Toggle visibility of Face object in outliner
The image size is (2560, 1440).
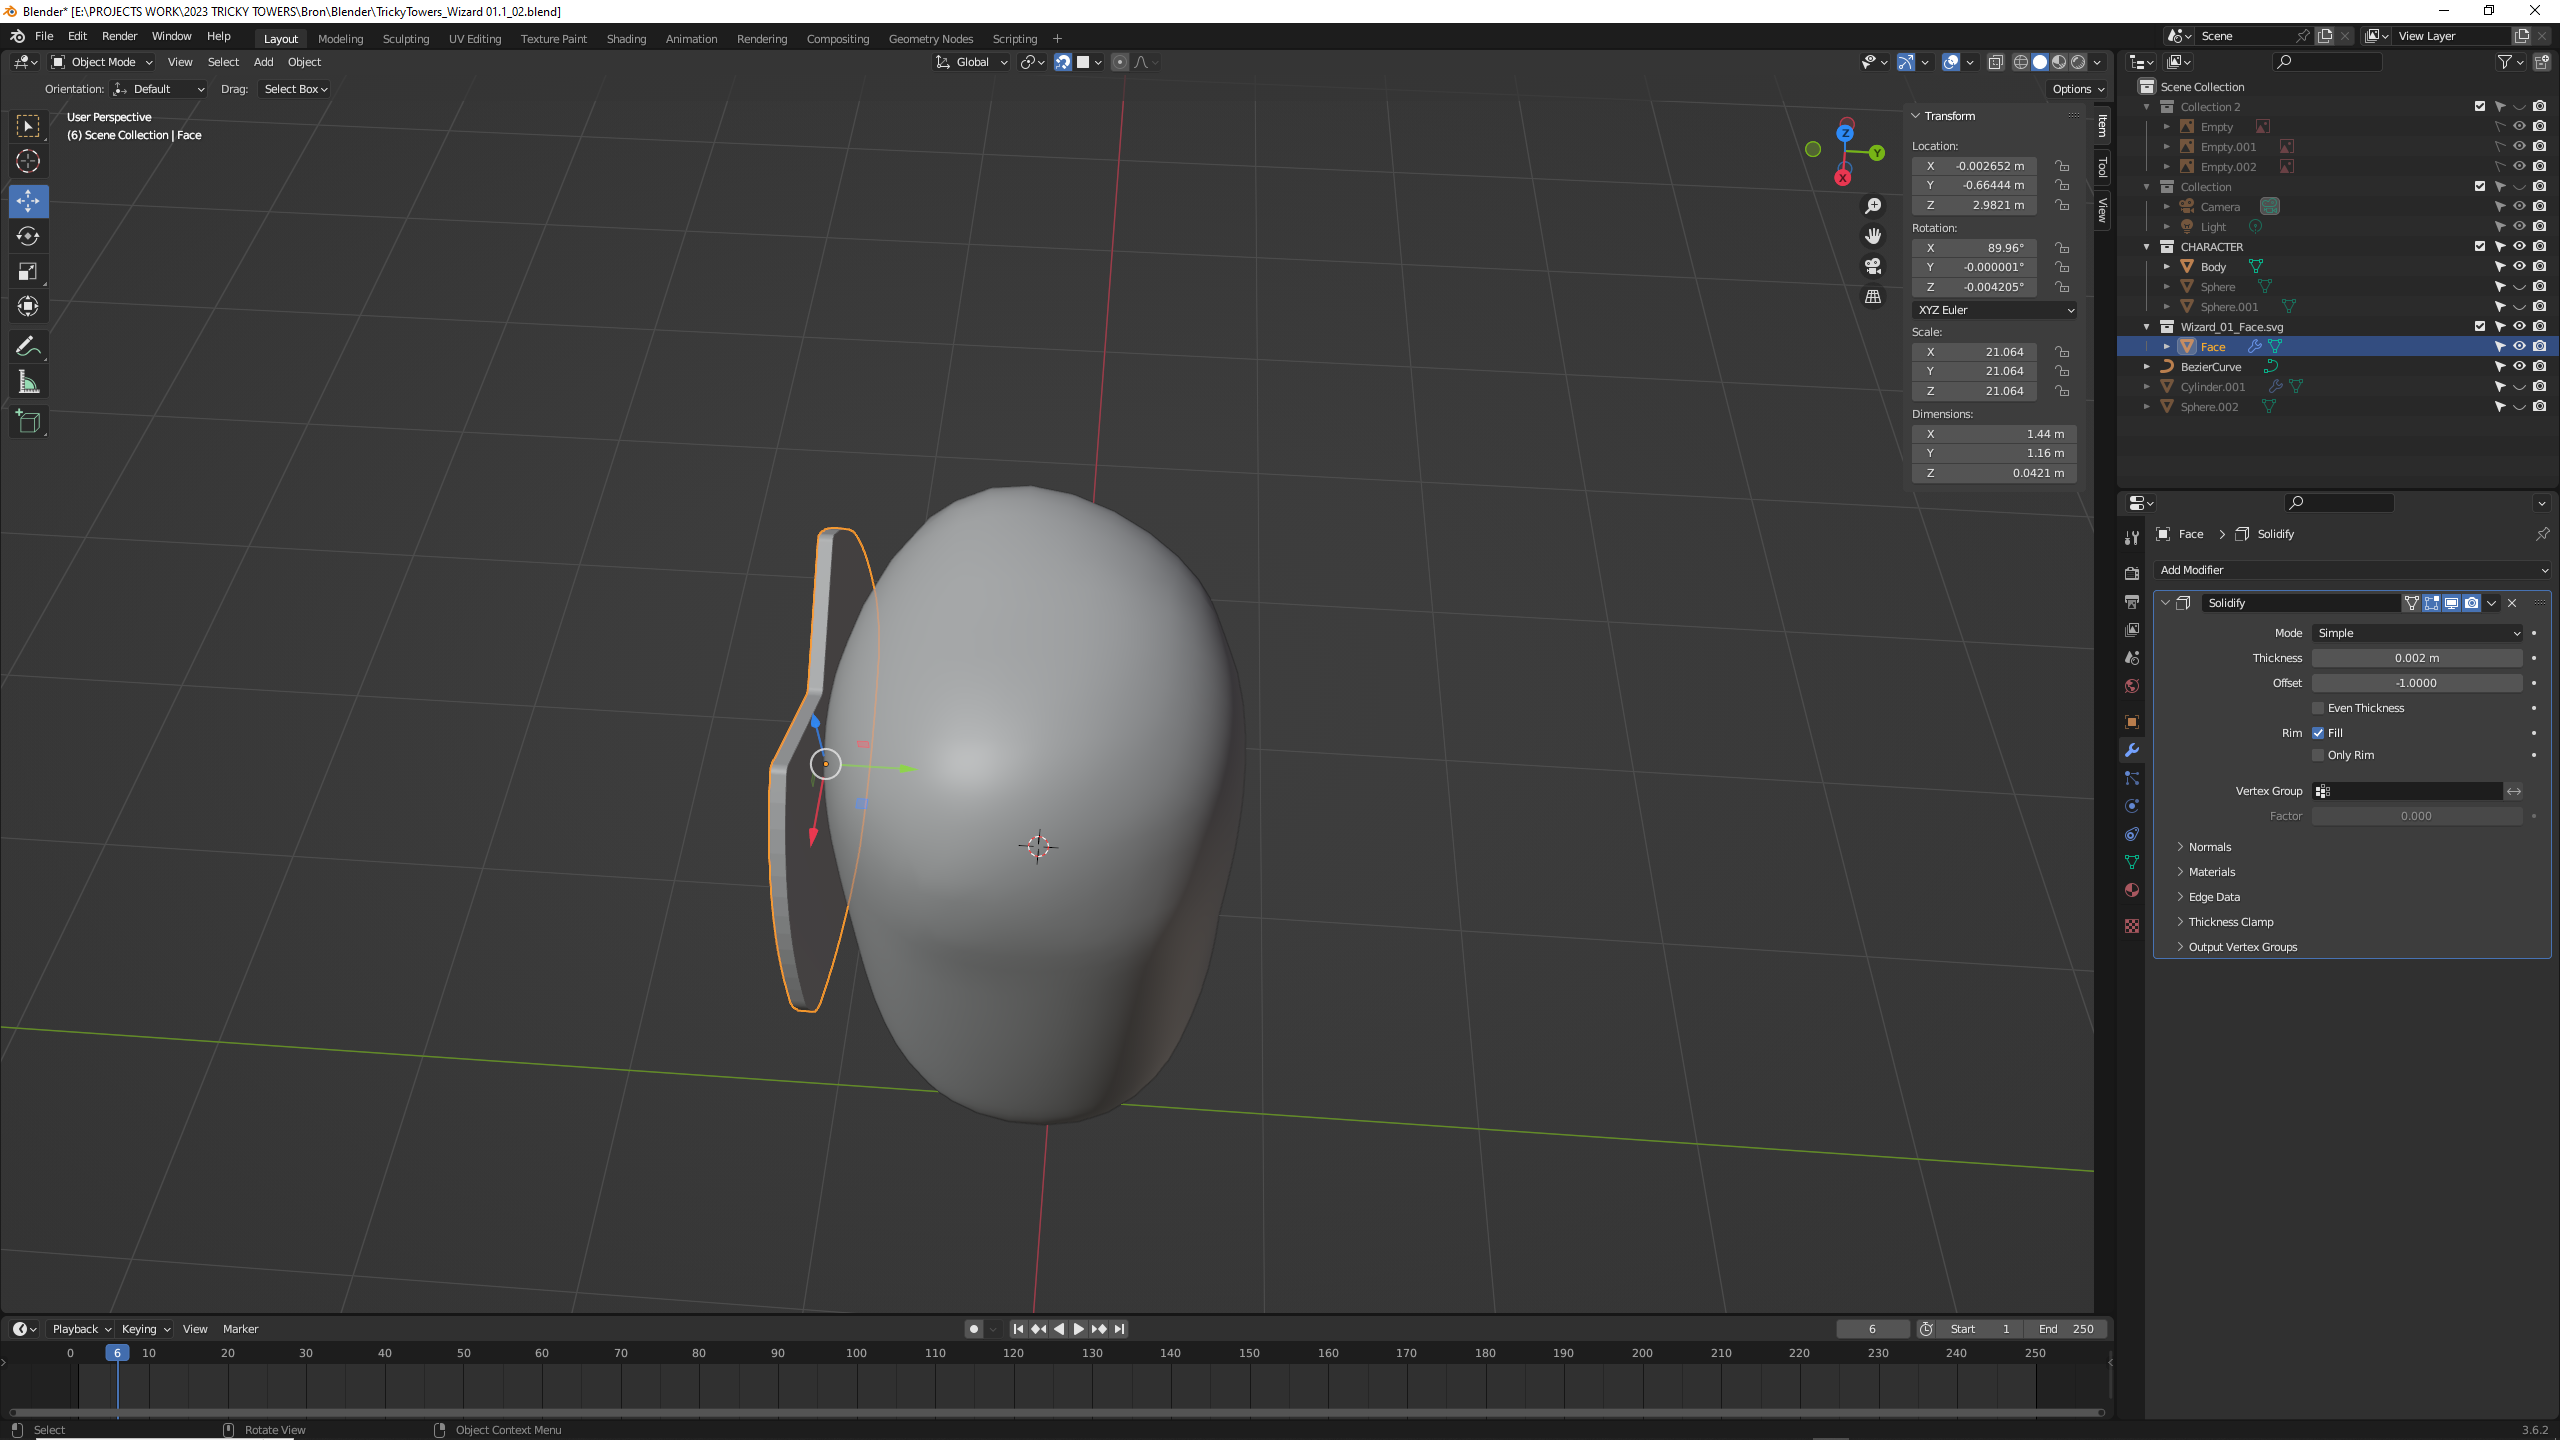coord(2518,346)
